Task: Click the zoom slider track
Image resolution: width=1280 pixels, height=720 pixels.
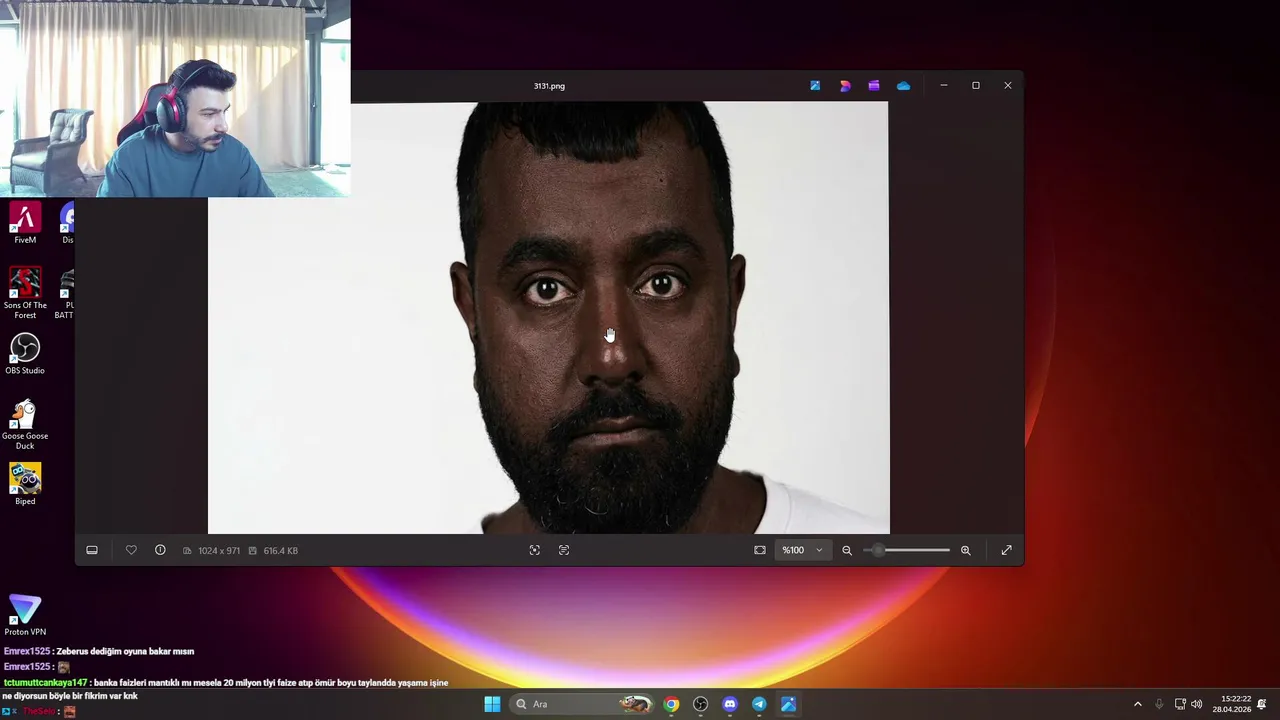Action: point(907,550)
